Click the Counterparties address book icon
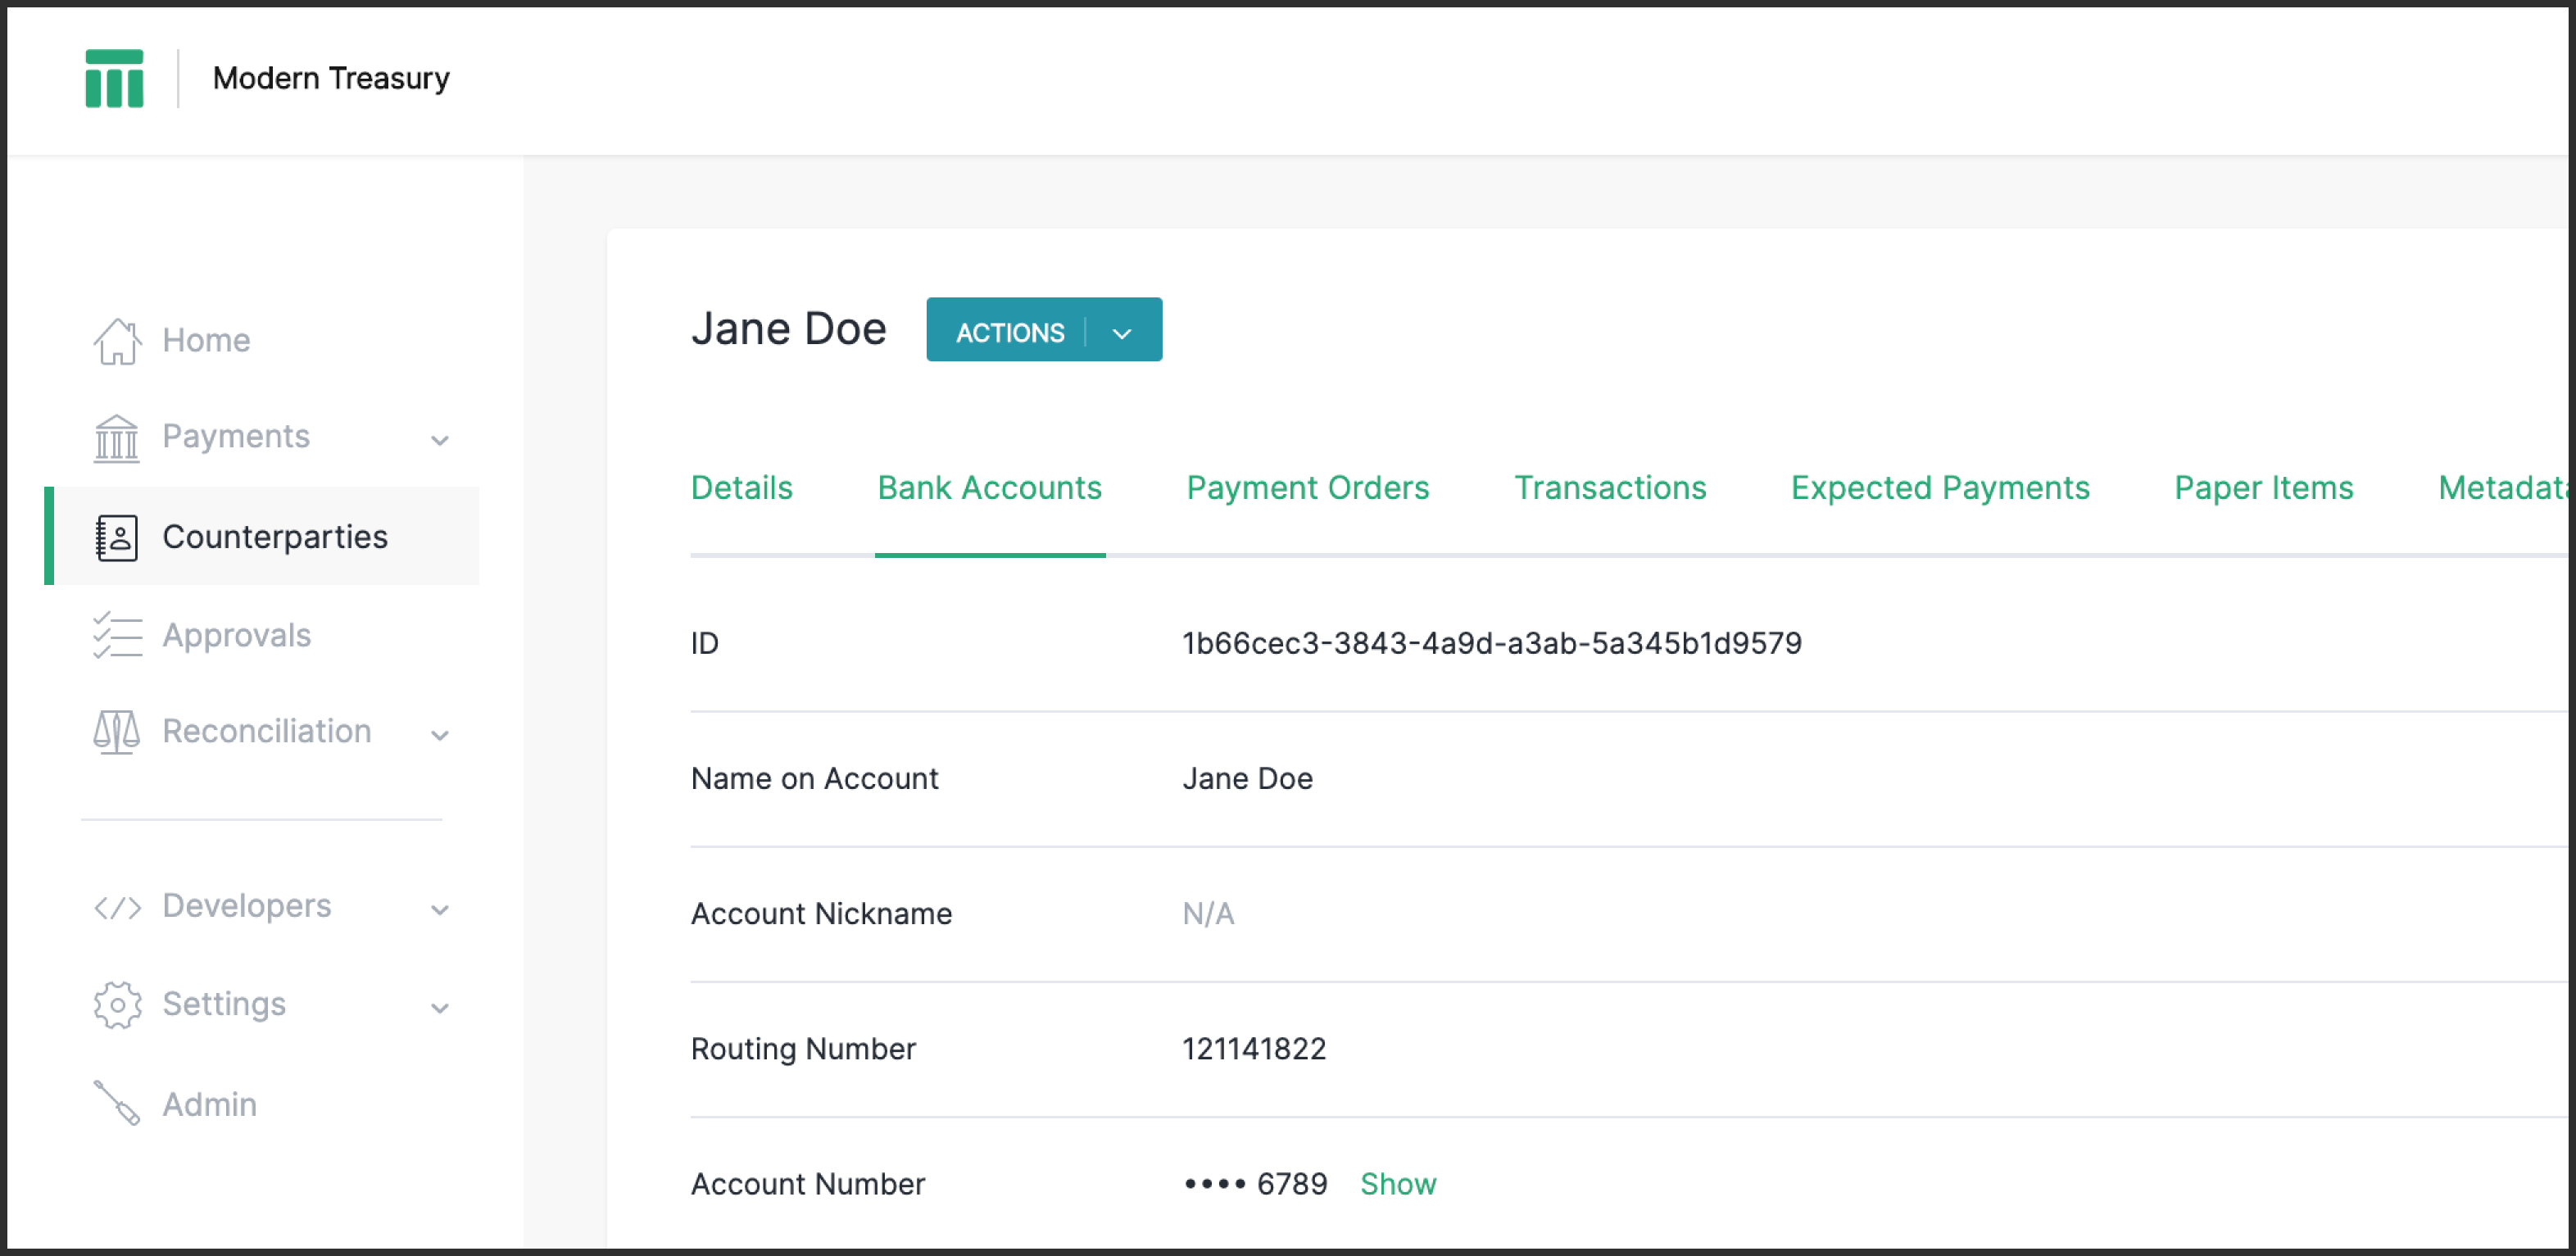This screenshot has height=1256, width=2576. (117, 538)
